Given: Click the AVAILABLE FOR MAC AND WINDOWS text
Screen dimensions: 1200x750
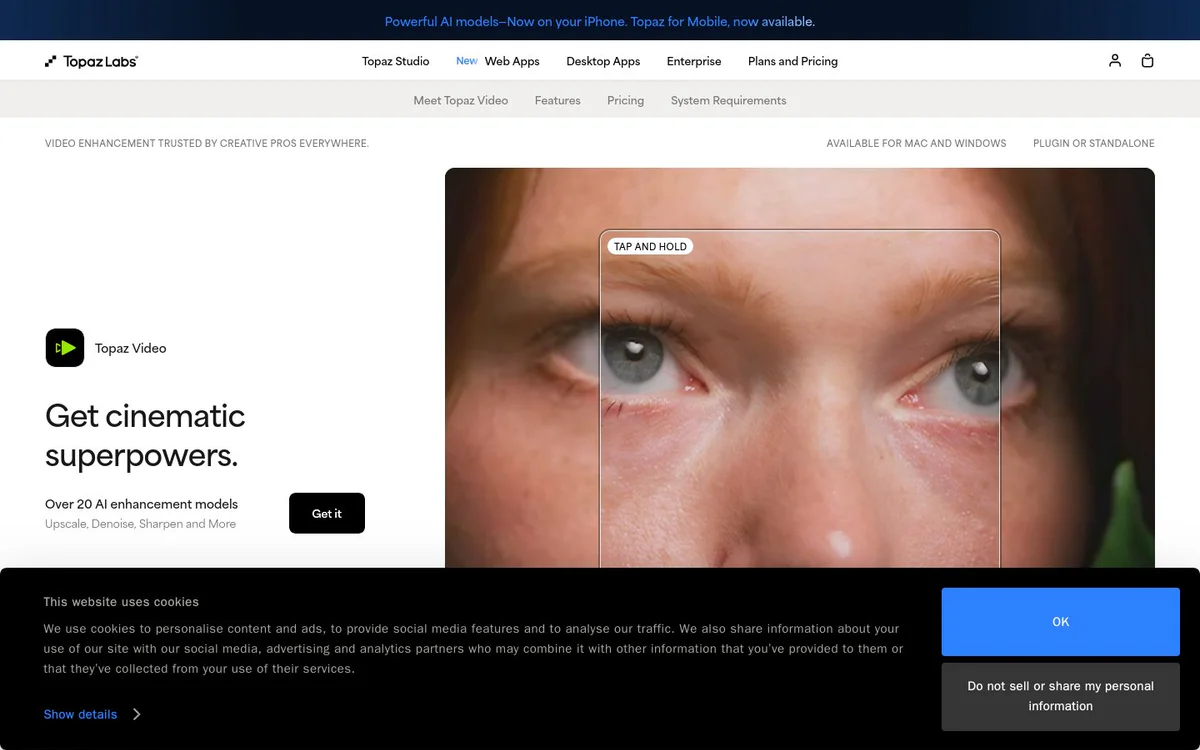Looking at the screenshot, I should point(916,143).
